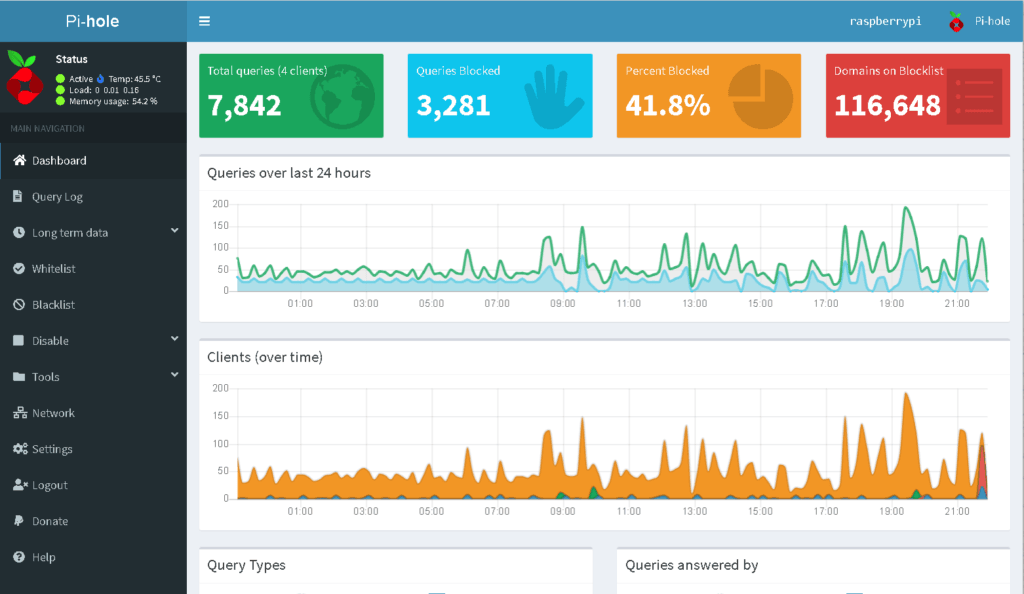Click the Pi-hole logo icon in top-right header
The image size is (1024, 594).
[x=956, y=22]
